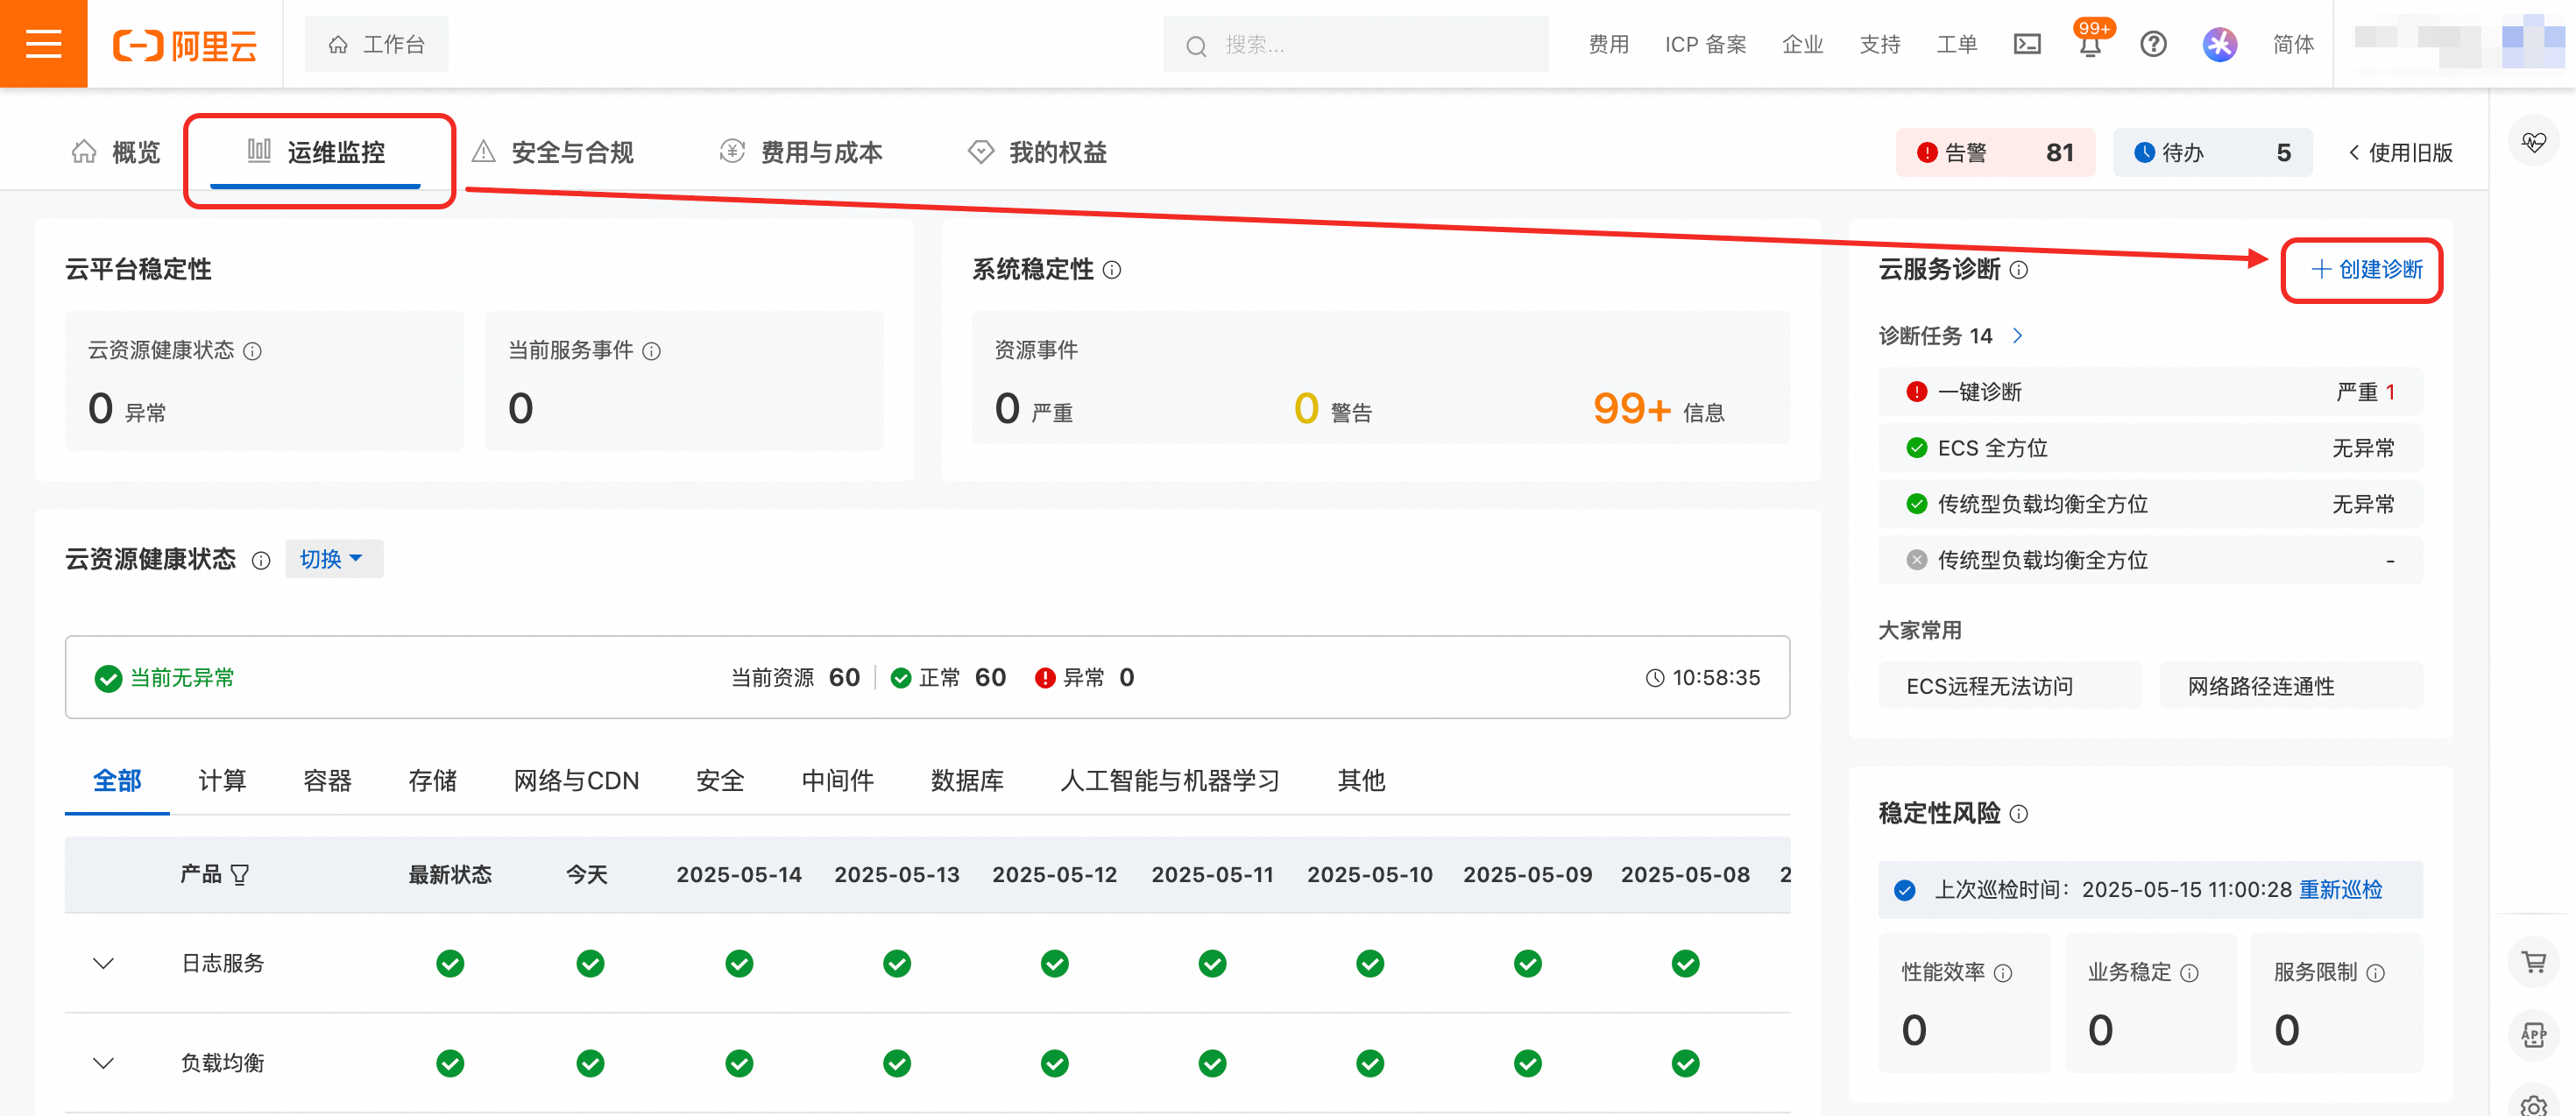Click the shopping cart sidebar icon
Viewport: 2576px width, 1116px height.
[2533, 962]
